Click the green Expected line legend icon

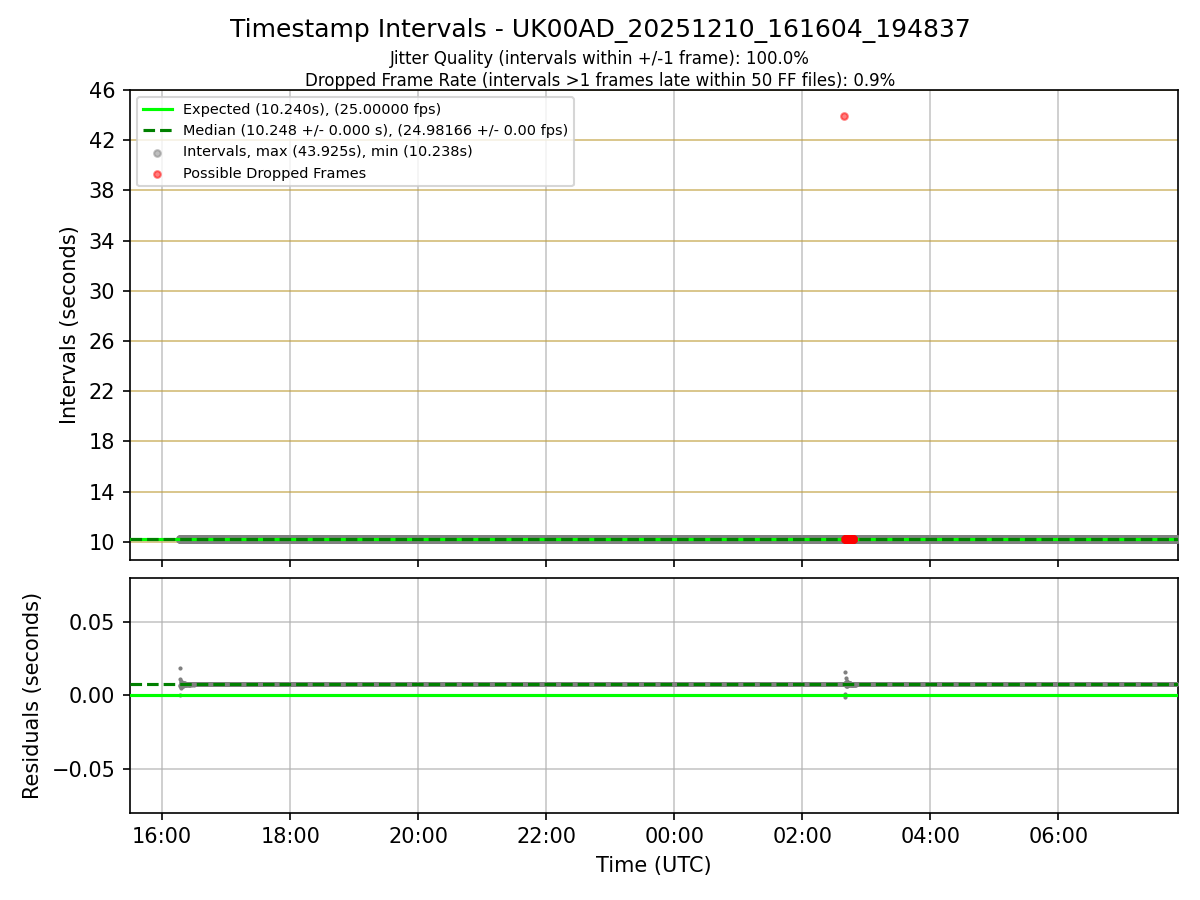click(158, 109)
